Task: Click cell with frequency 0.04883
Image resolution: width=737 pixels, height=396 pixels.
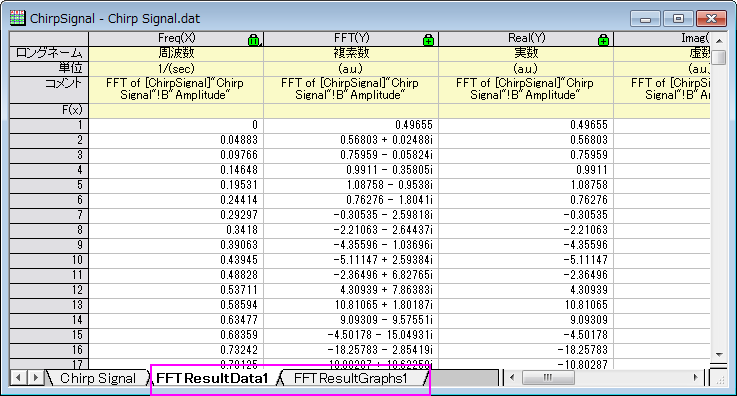Action: click(176, 140)
